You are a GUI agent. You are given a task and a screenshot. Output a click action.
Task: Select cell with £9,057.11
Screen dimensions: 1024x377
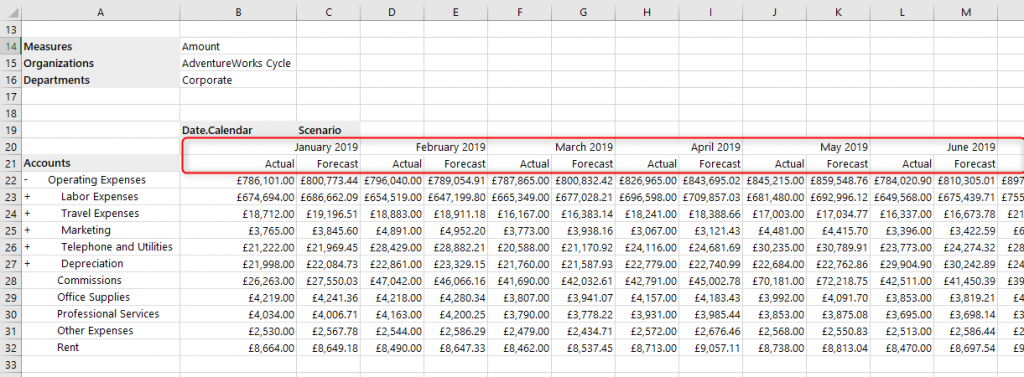pyautogui.click(x=711, y=348)
